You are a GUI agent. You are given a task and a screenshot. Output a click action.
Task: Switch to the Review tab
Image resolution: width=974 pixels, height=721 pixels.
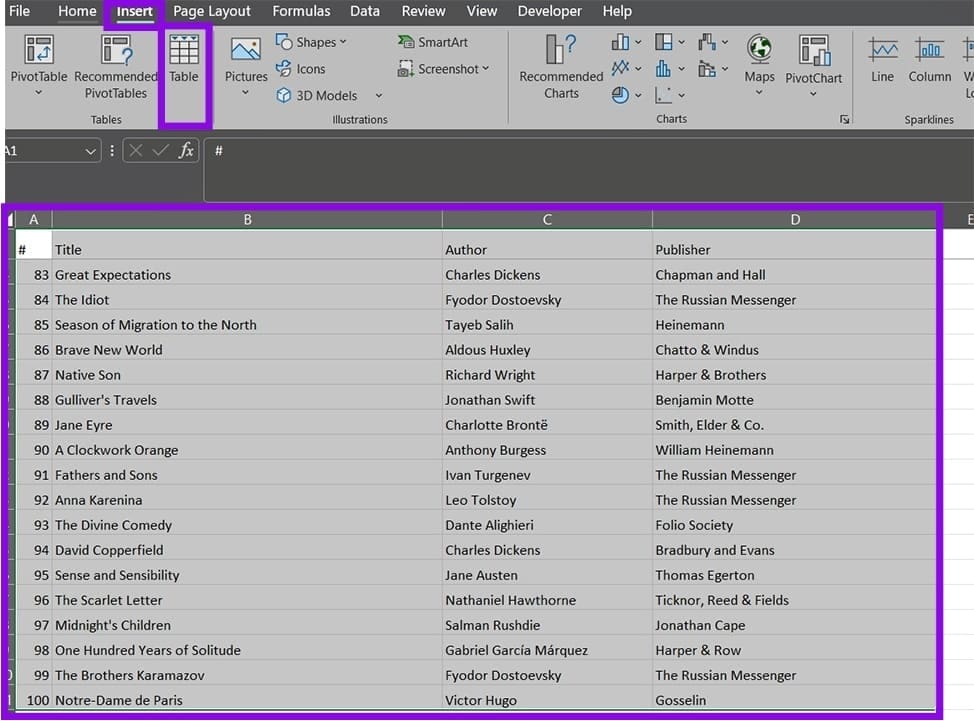[x=423, y=11]
